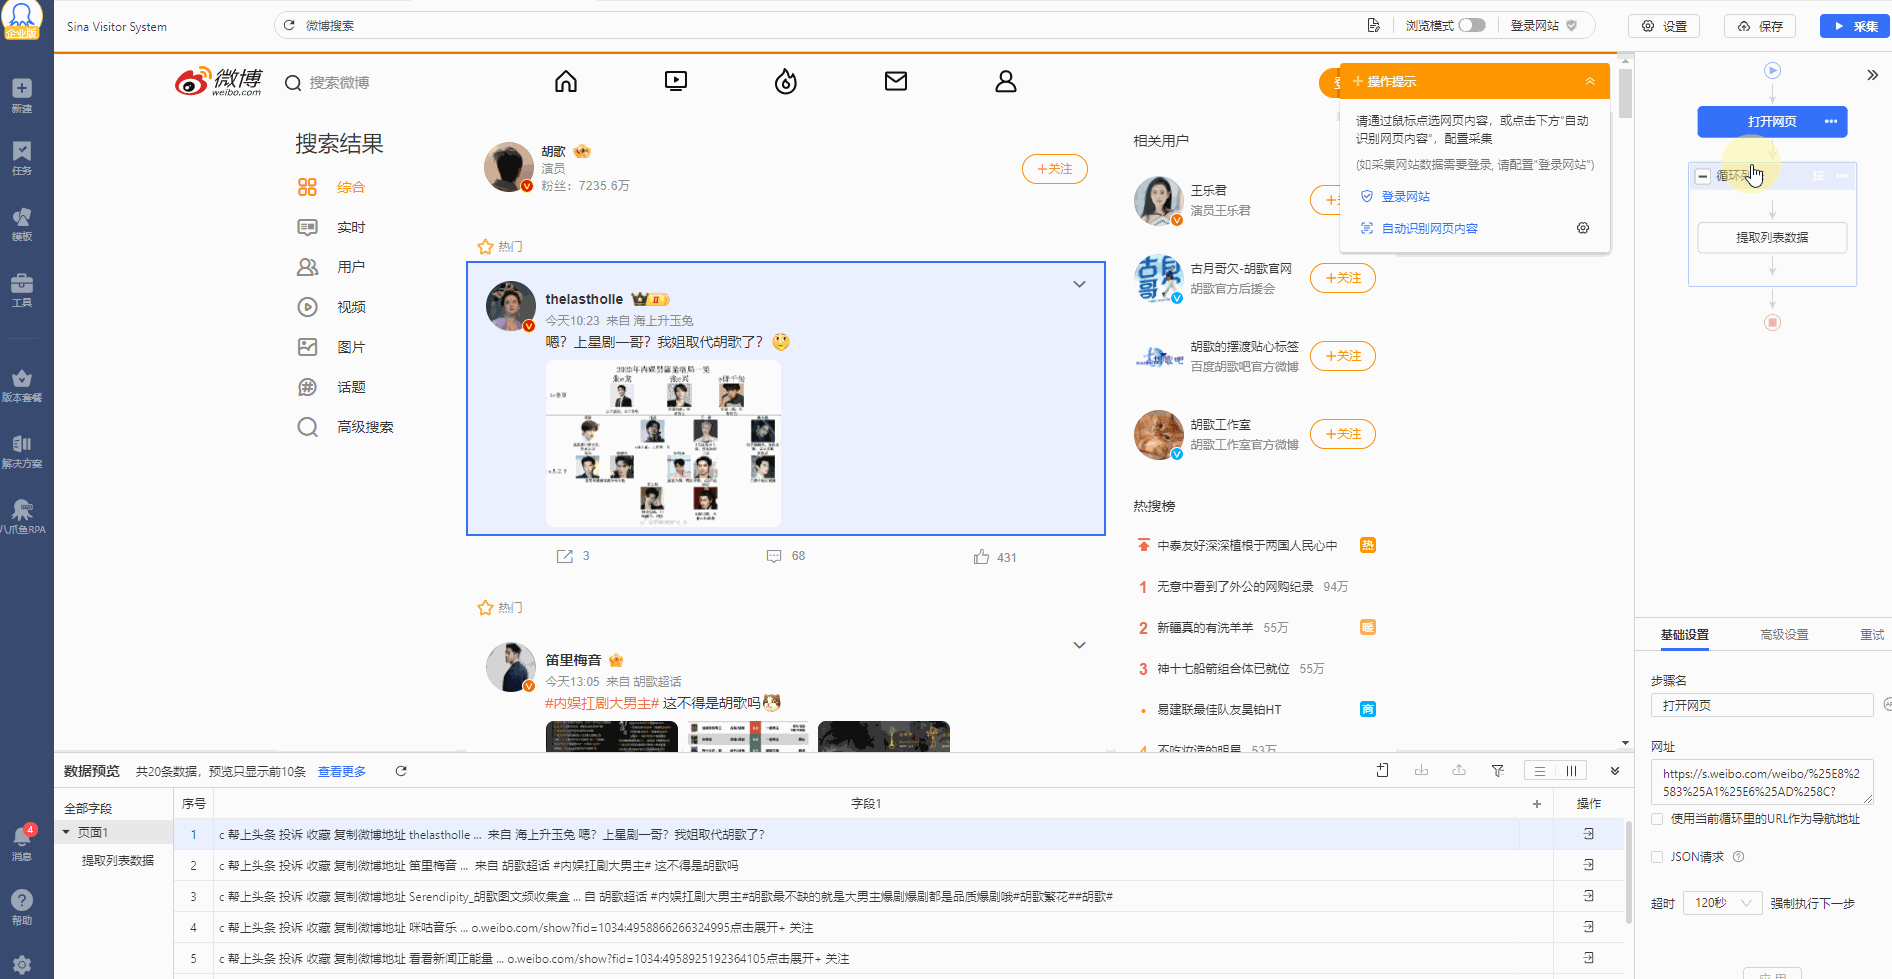Image resolution: width=1892 pixels, height=979 pixels.
Task: Add a new field column plus icon
Action: click(1536, 803)
